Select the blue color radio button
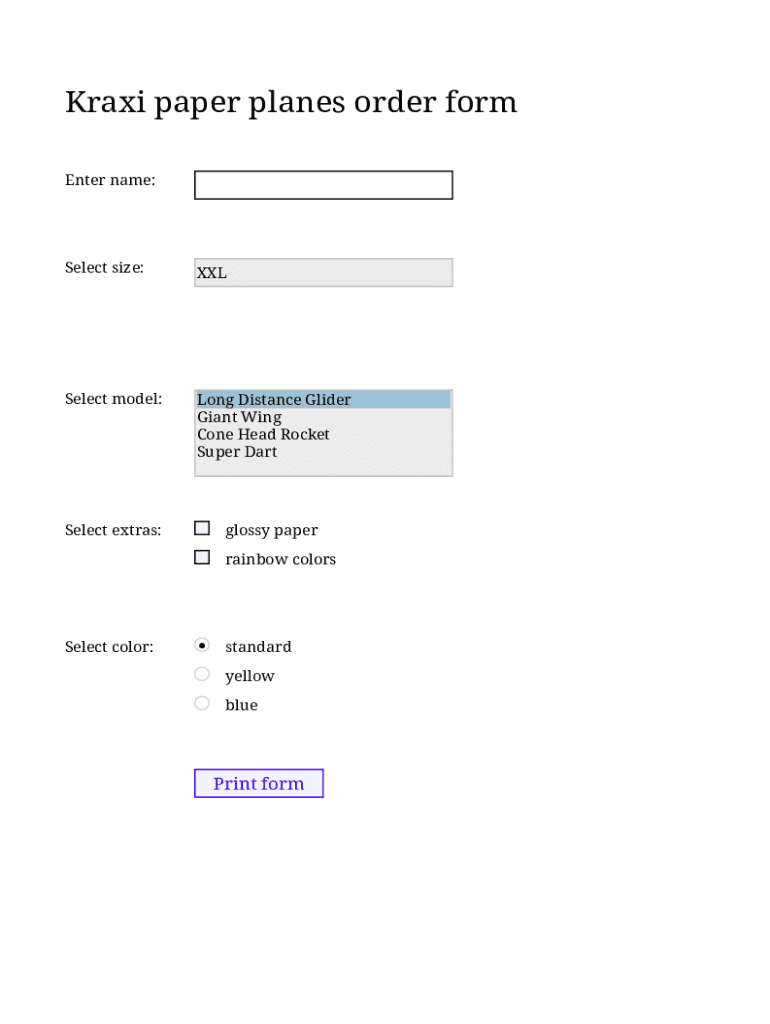The height and width of the screenshot is (1024, 770). pyautogui.click(x=202, y=703)
